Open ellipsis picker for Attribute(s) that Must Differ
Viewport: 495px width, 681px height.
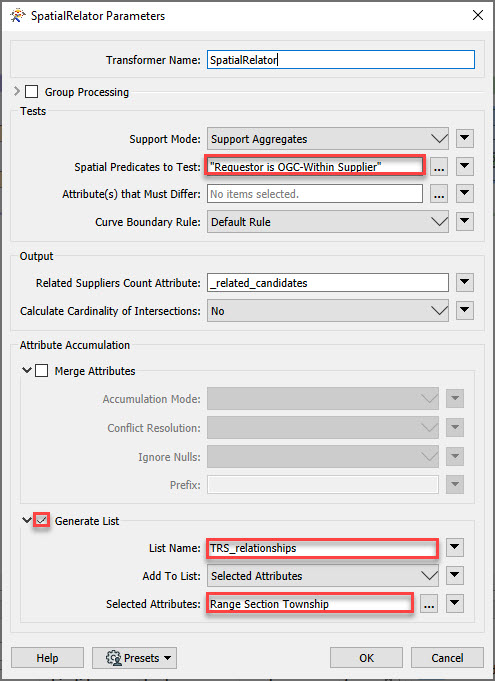[x=439, y=194]
